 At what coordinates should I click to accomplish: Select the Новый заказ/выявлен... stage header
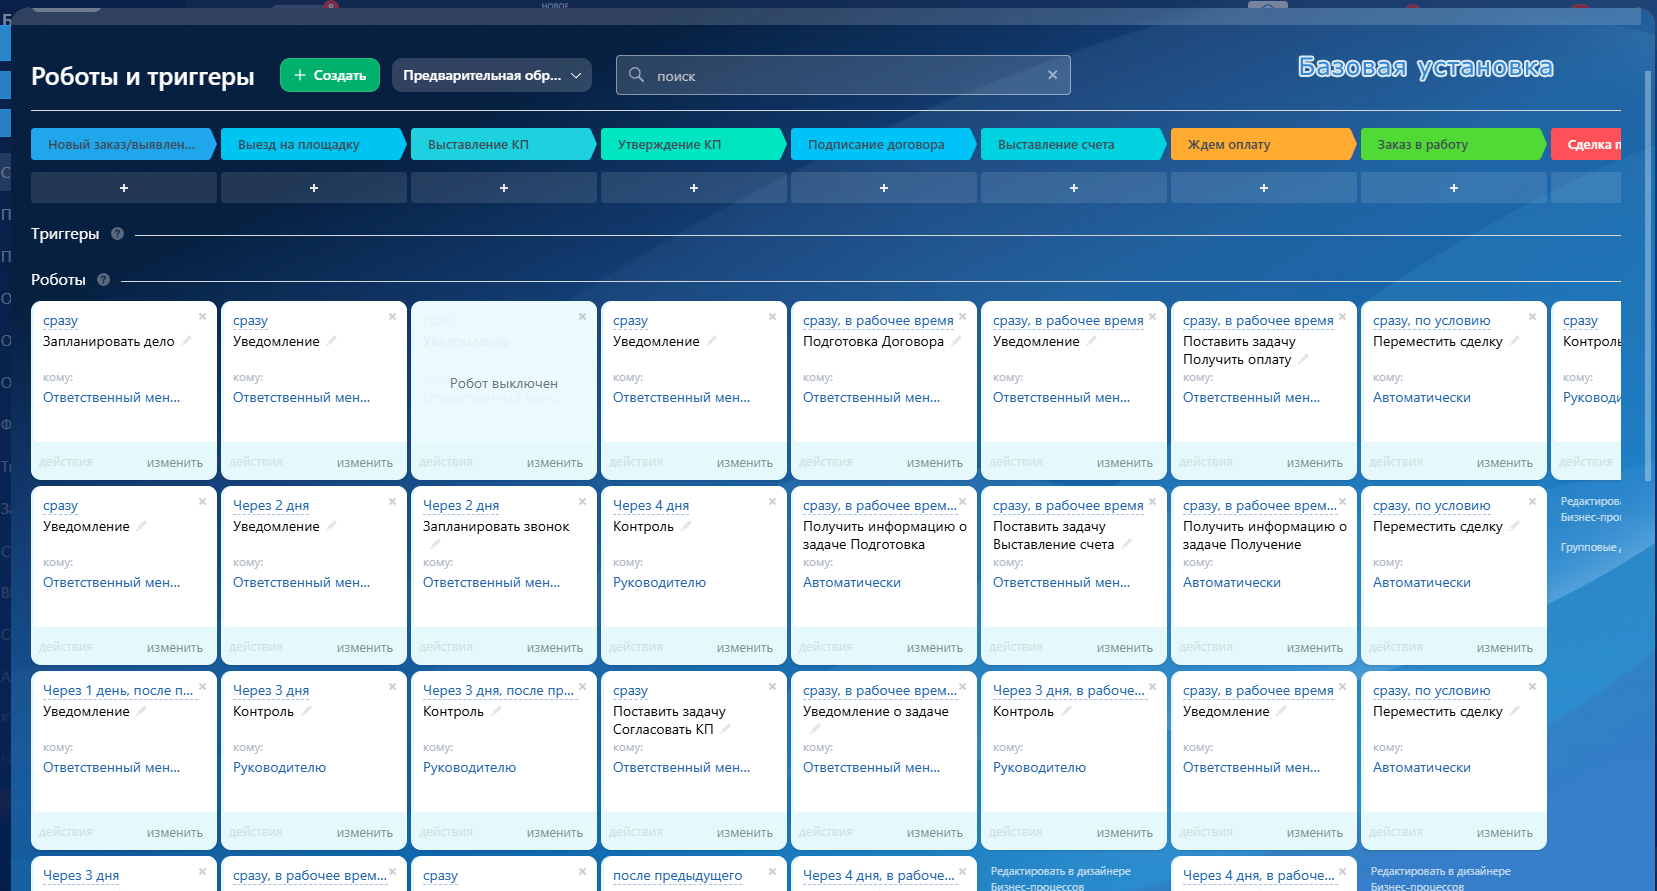point(122,144)
